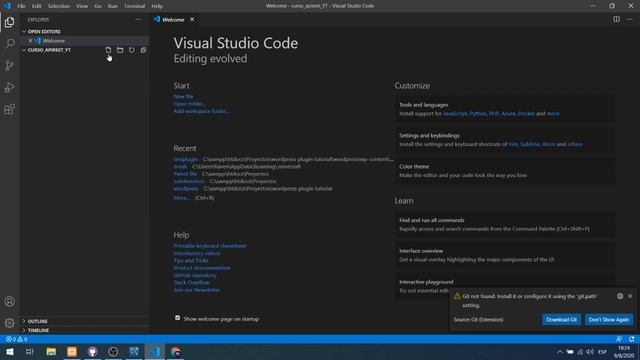Click the Add workspace folder... link
640x360 pixels.
click(x=201, y=111)
